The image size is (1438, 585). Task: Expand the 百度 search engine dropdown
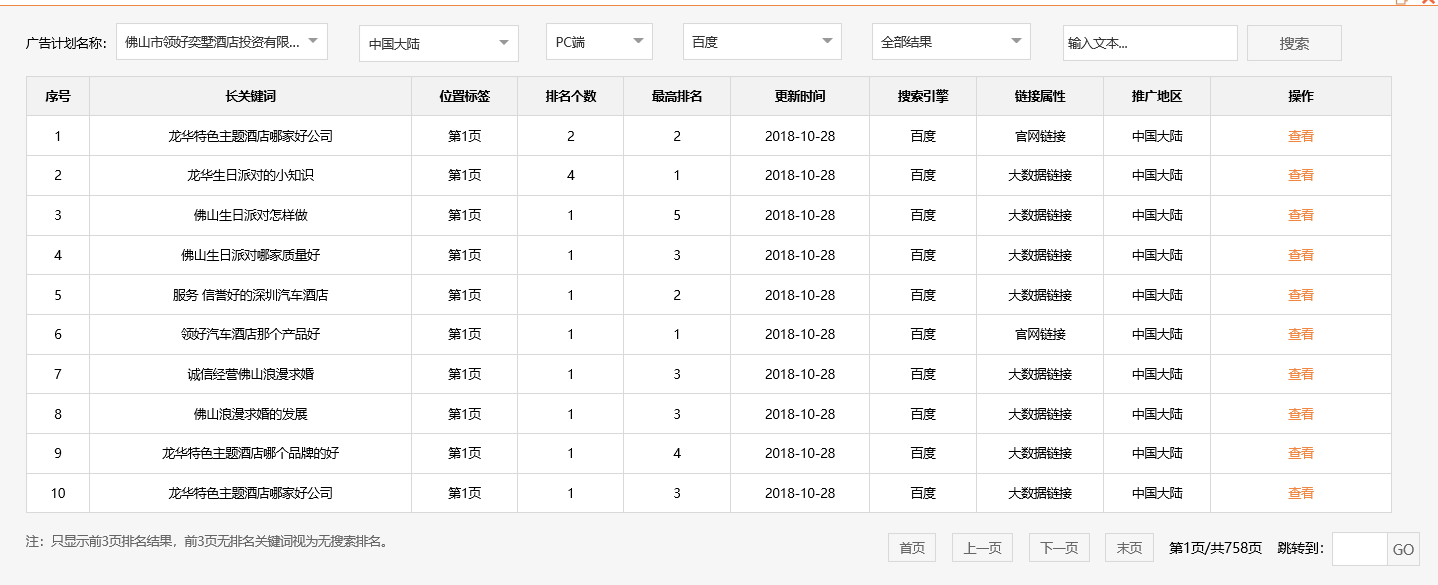(x=761, y=42)
